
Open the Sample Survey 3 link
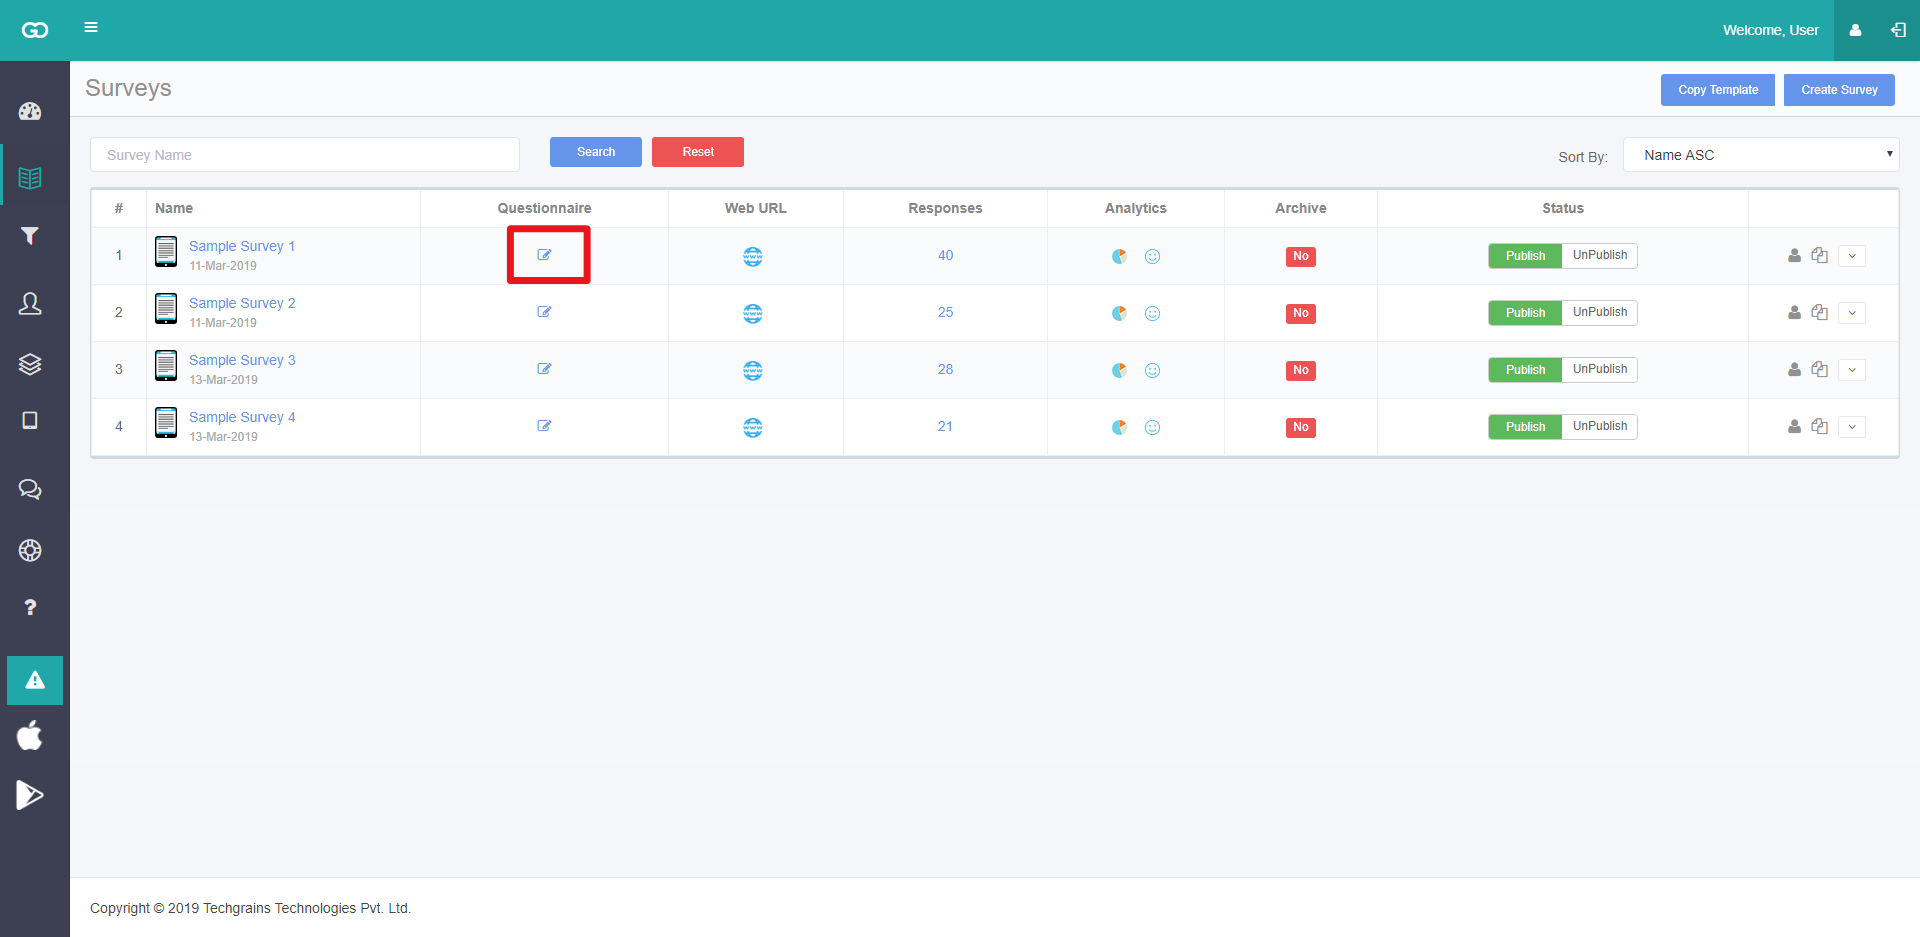click(x=242, y=360)
